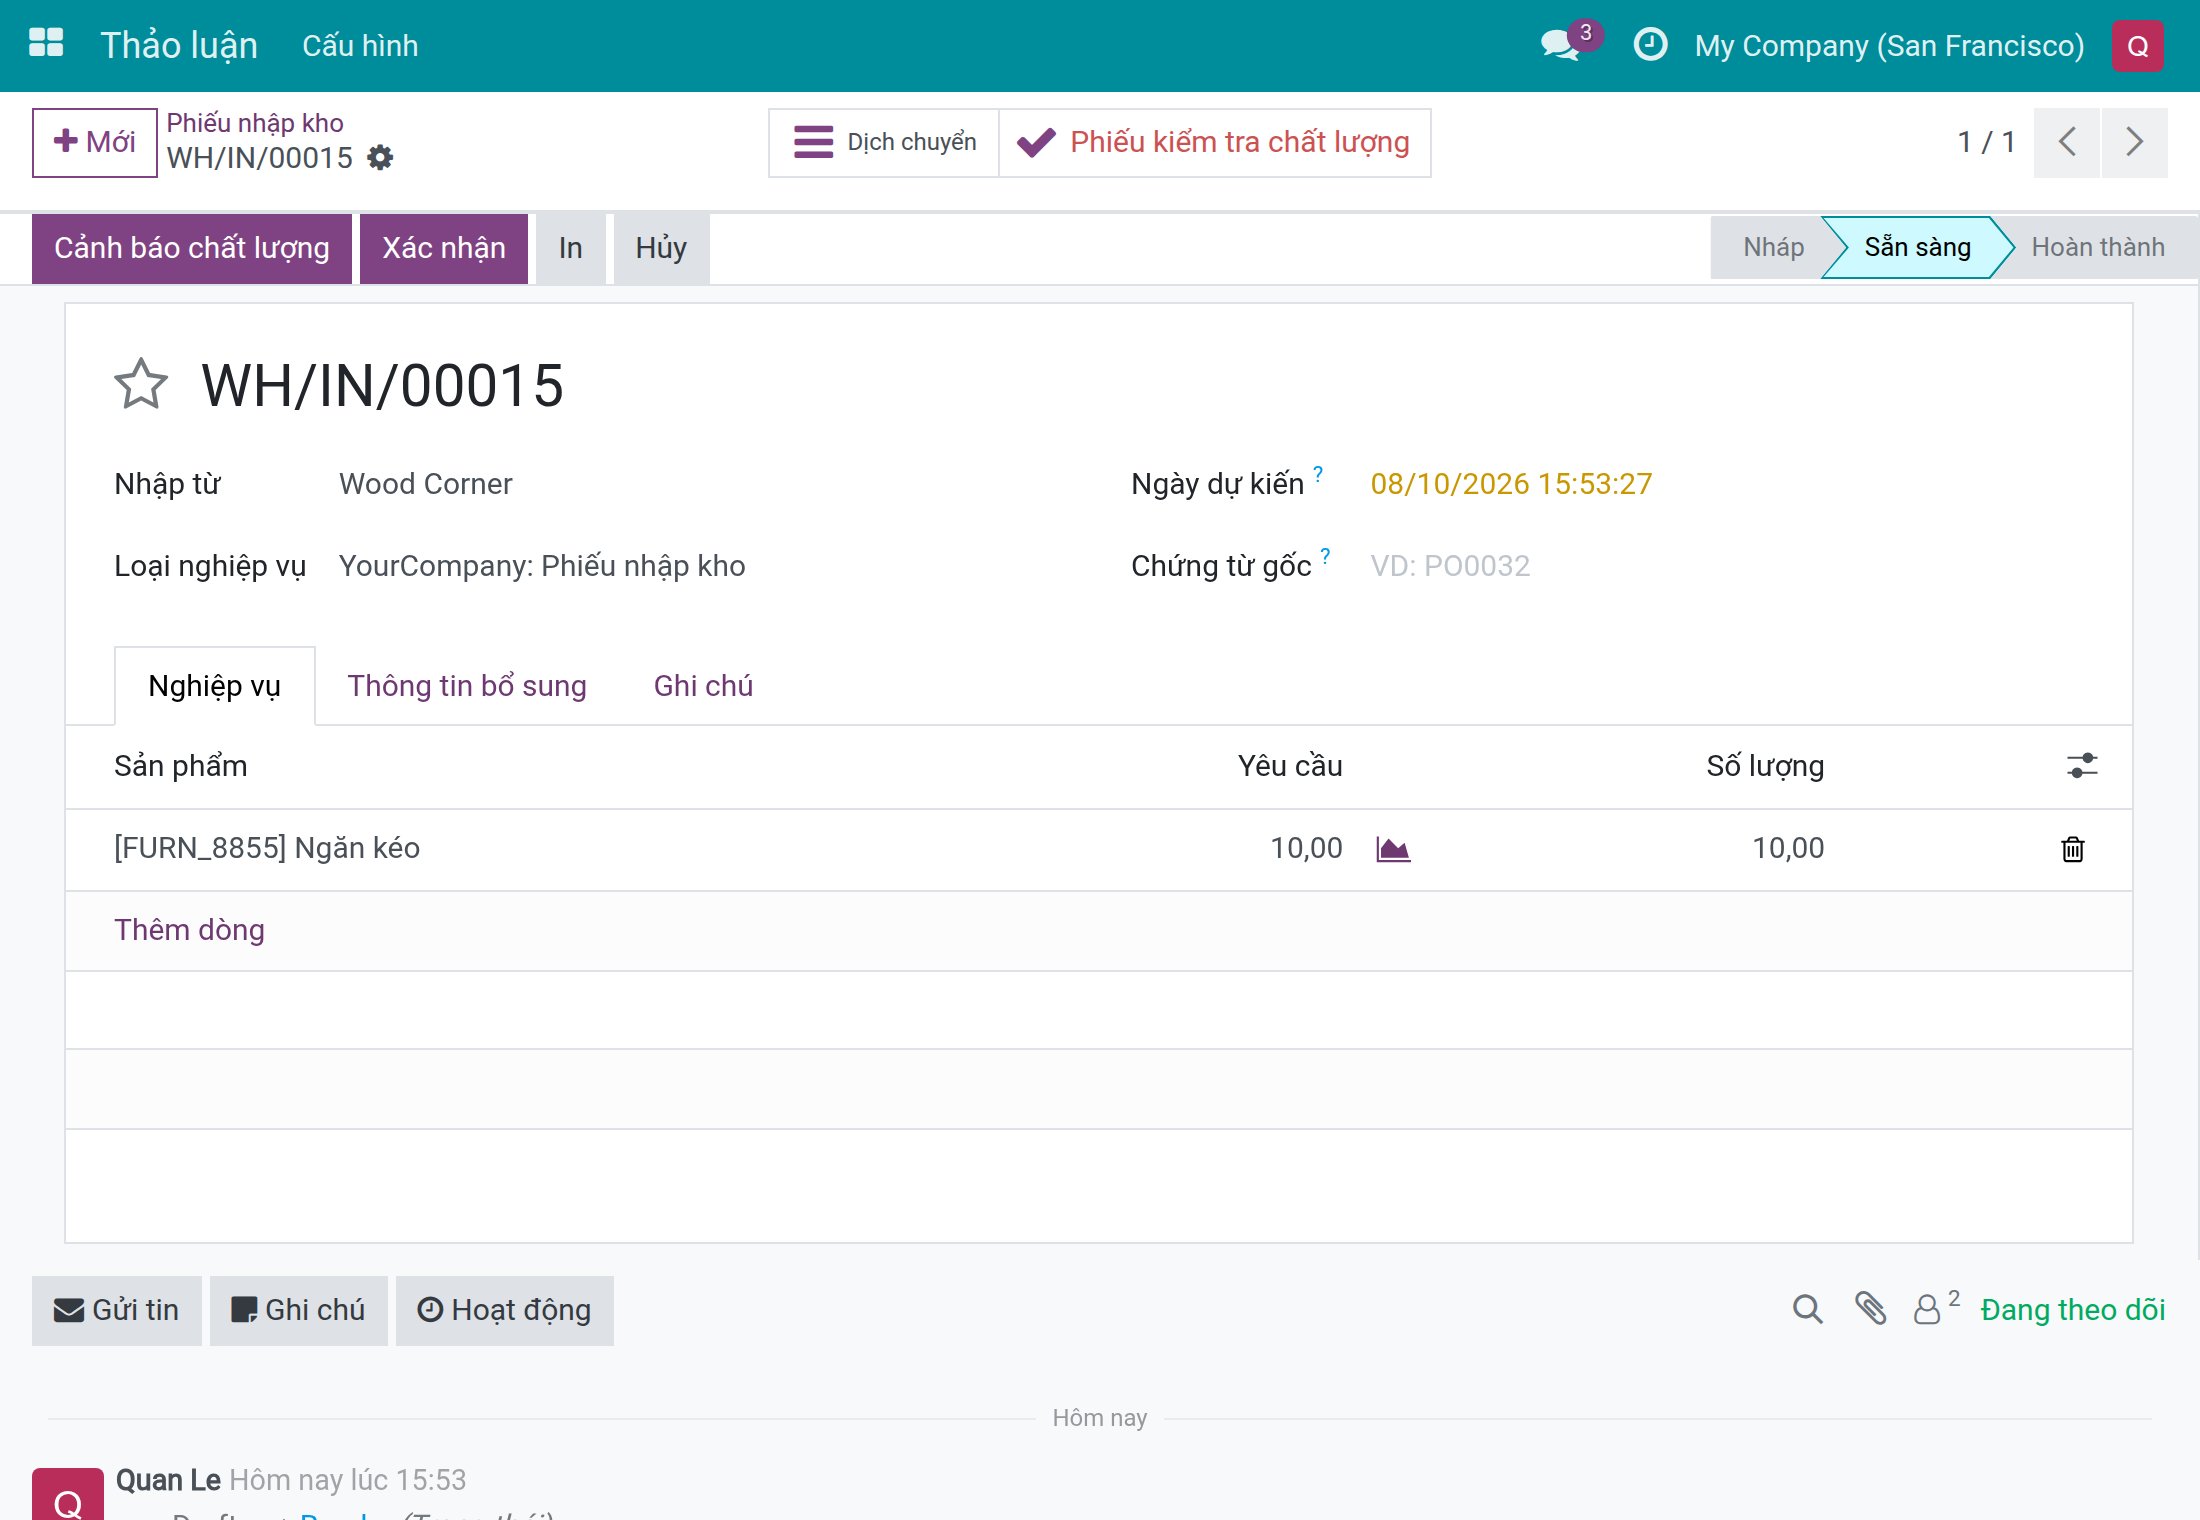This screenshot has width=2200, height=1520.
Task: Select the Hoàn thành status stage
Action: [2098, 247]
